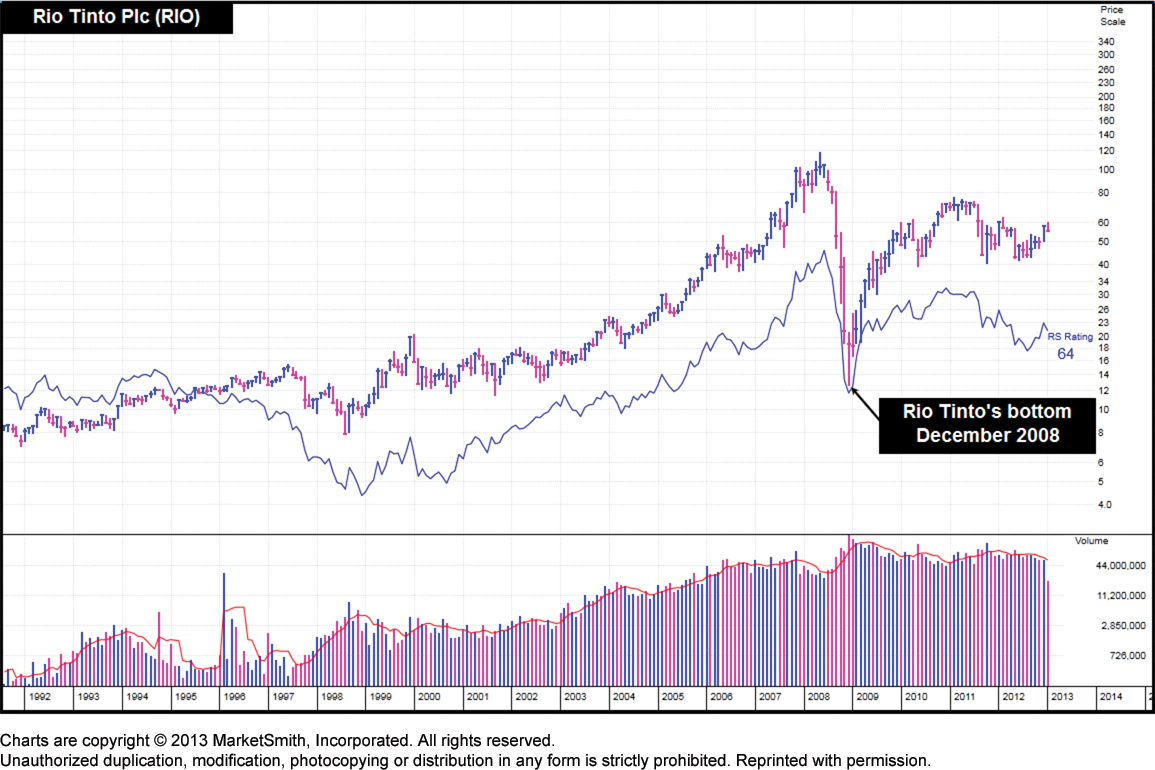Select the 200 price scale label
Screen dimensions: 1155x770
[1106, 97]
